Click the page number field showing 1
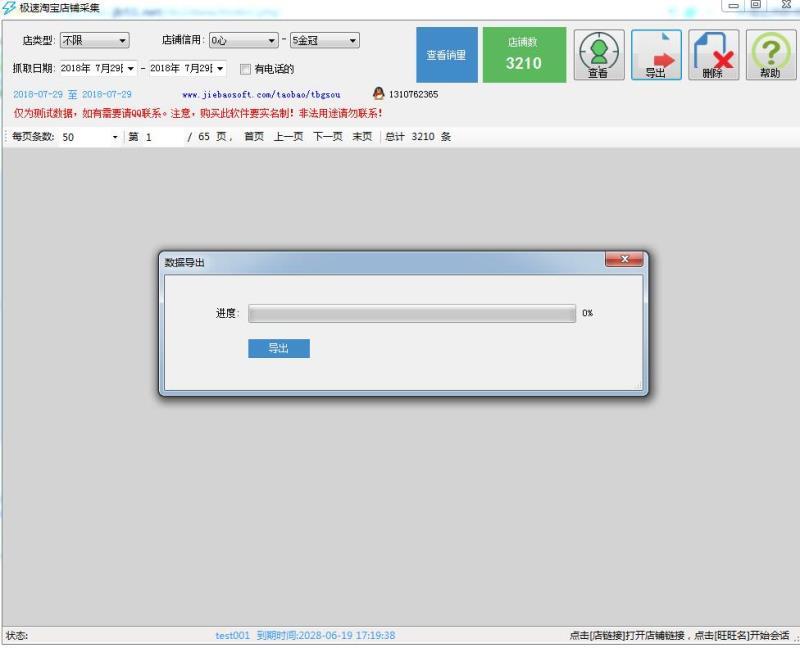This screenshot has width=800, height=648. (x=162, y=137)
